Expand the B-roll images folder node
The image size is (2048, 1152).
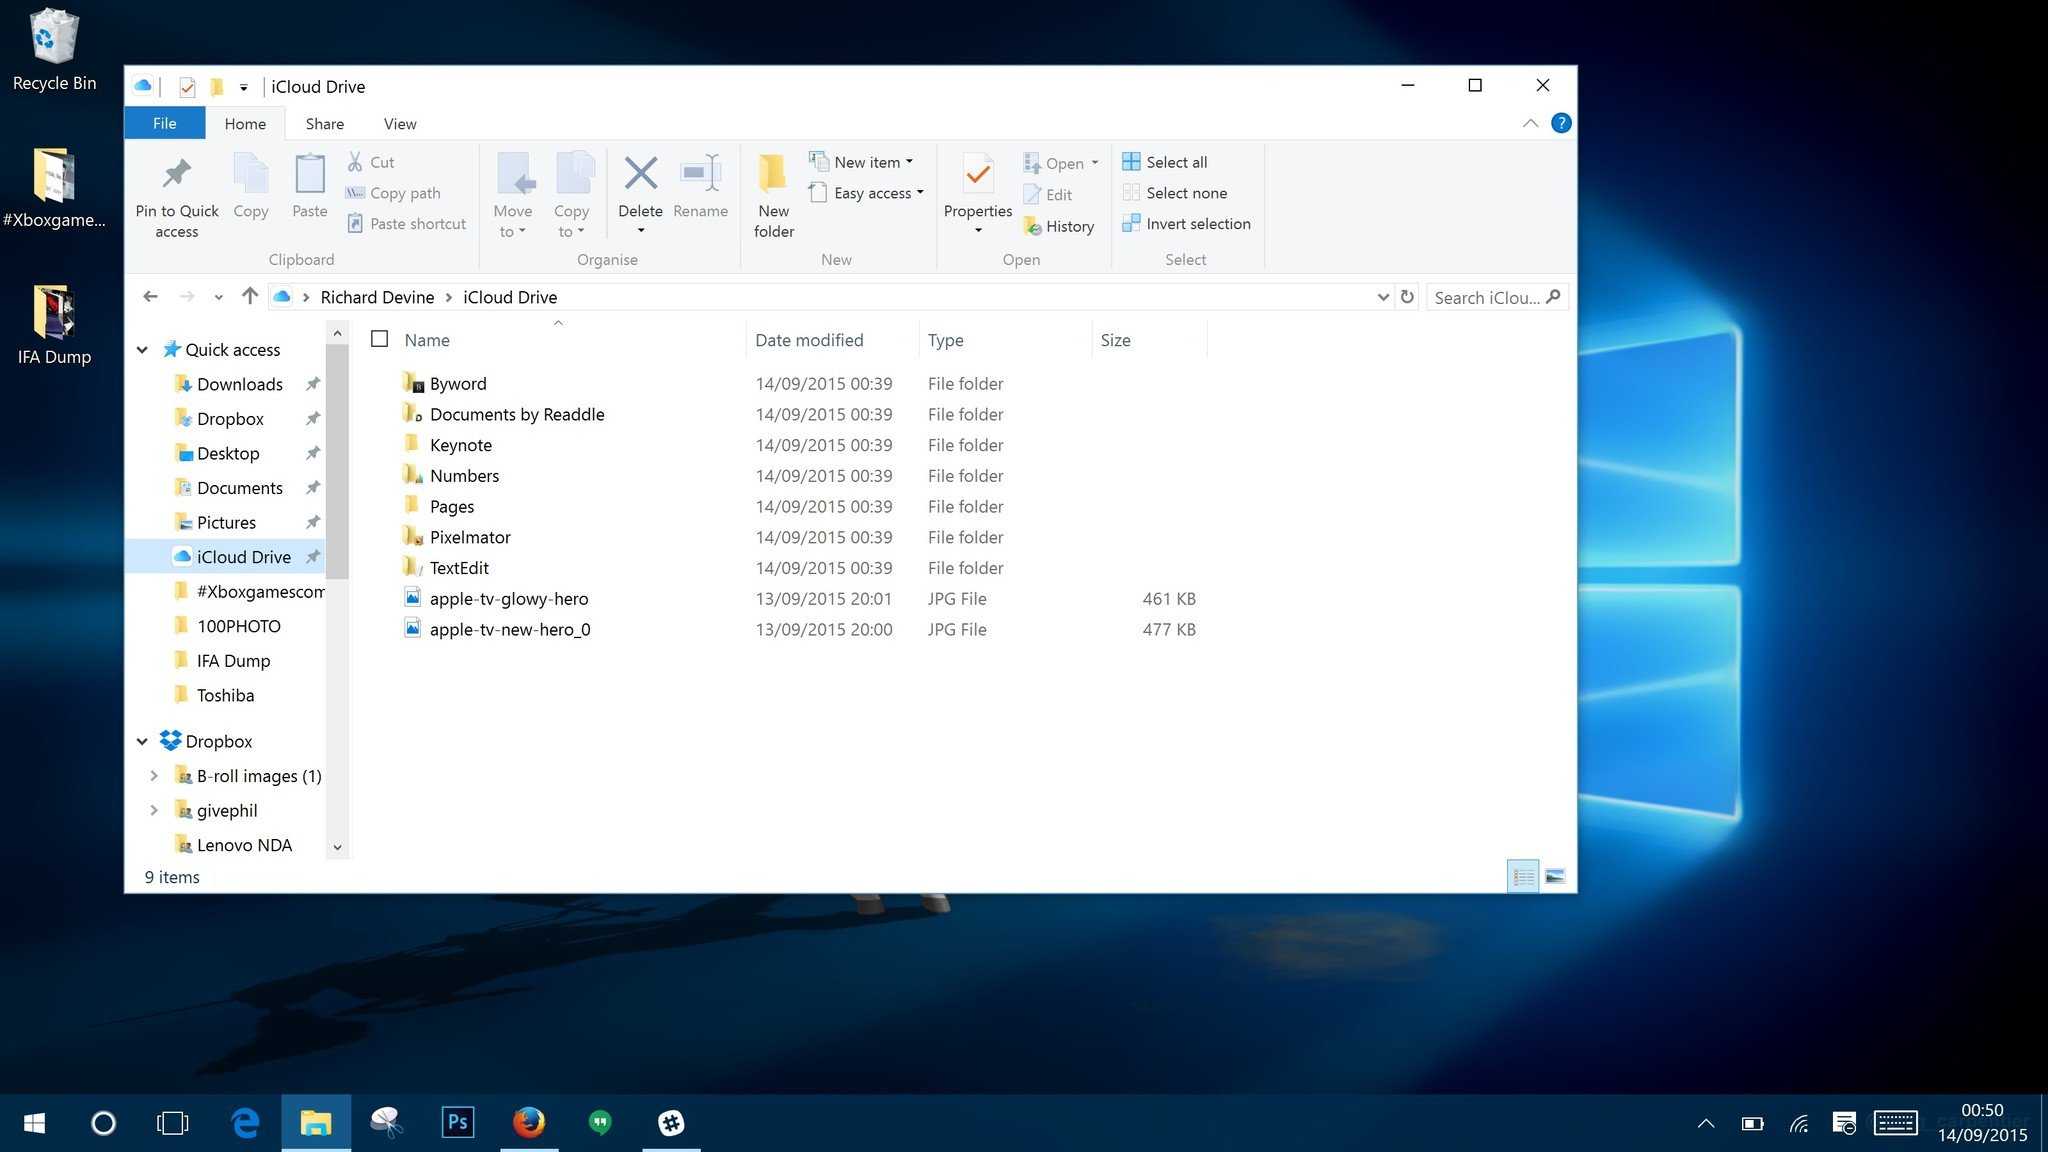click(x=154, y=775)
